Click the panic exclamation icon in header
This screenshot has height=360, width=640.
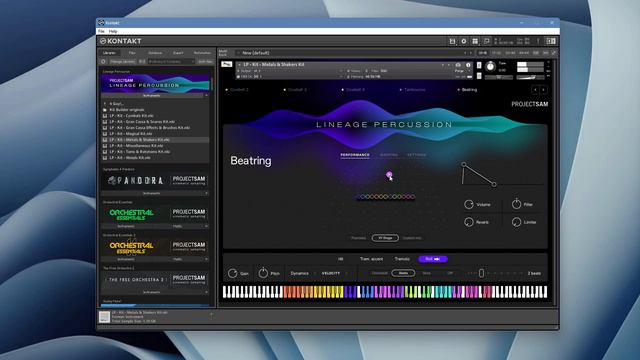tap(538, 41)
